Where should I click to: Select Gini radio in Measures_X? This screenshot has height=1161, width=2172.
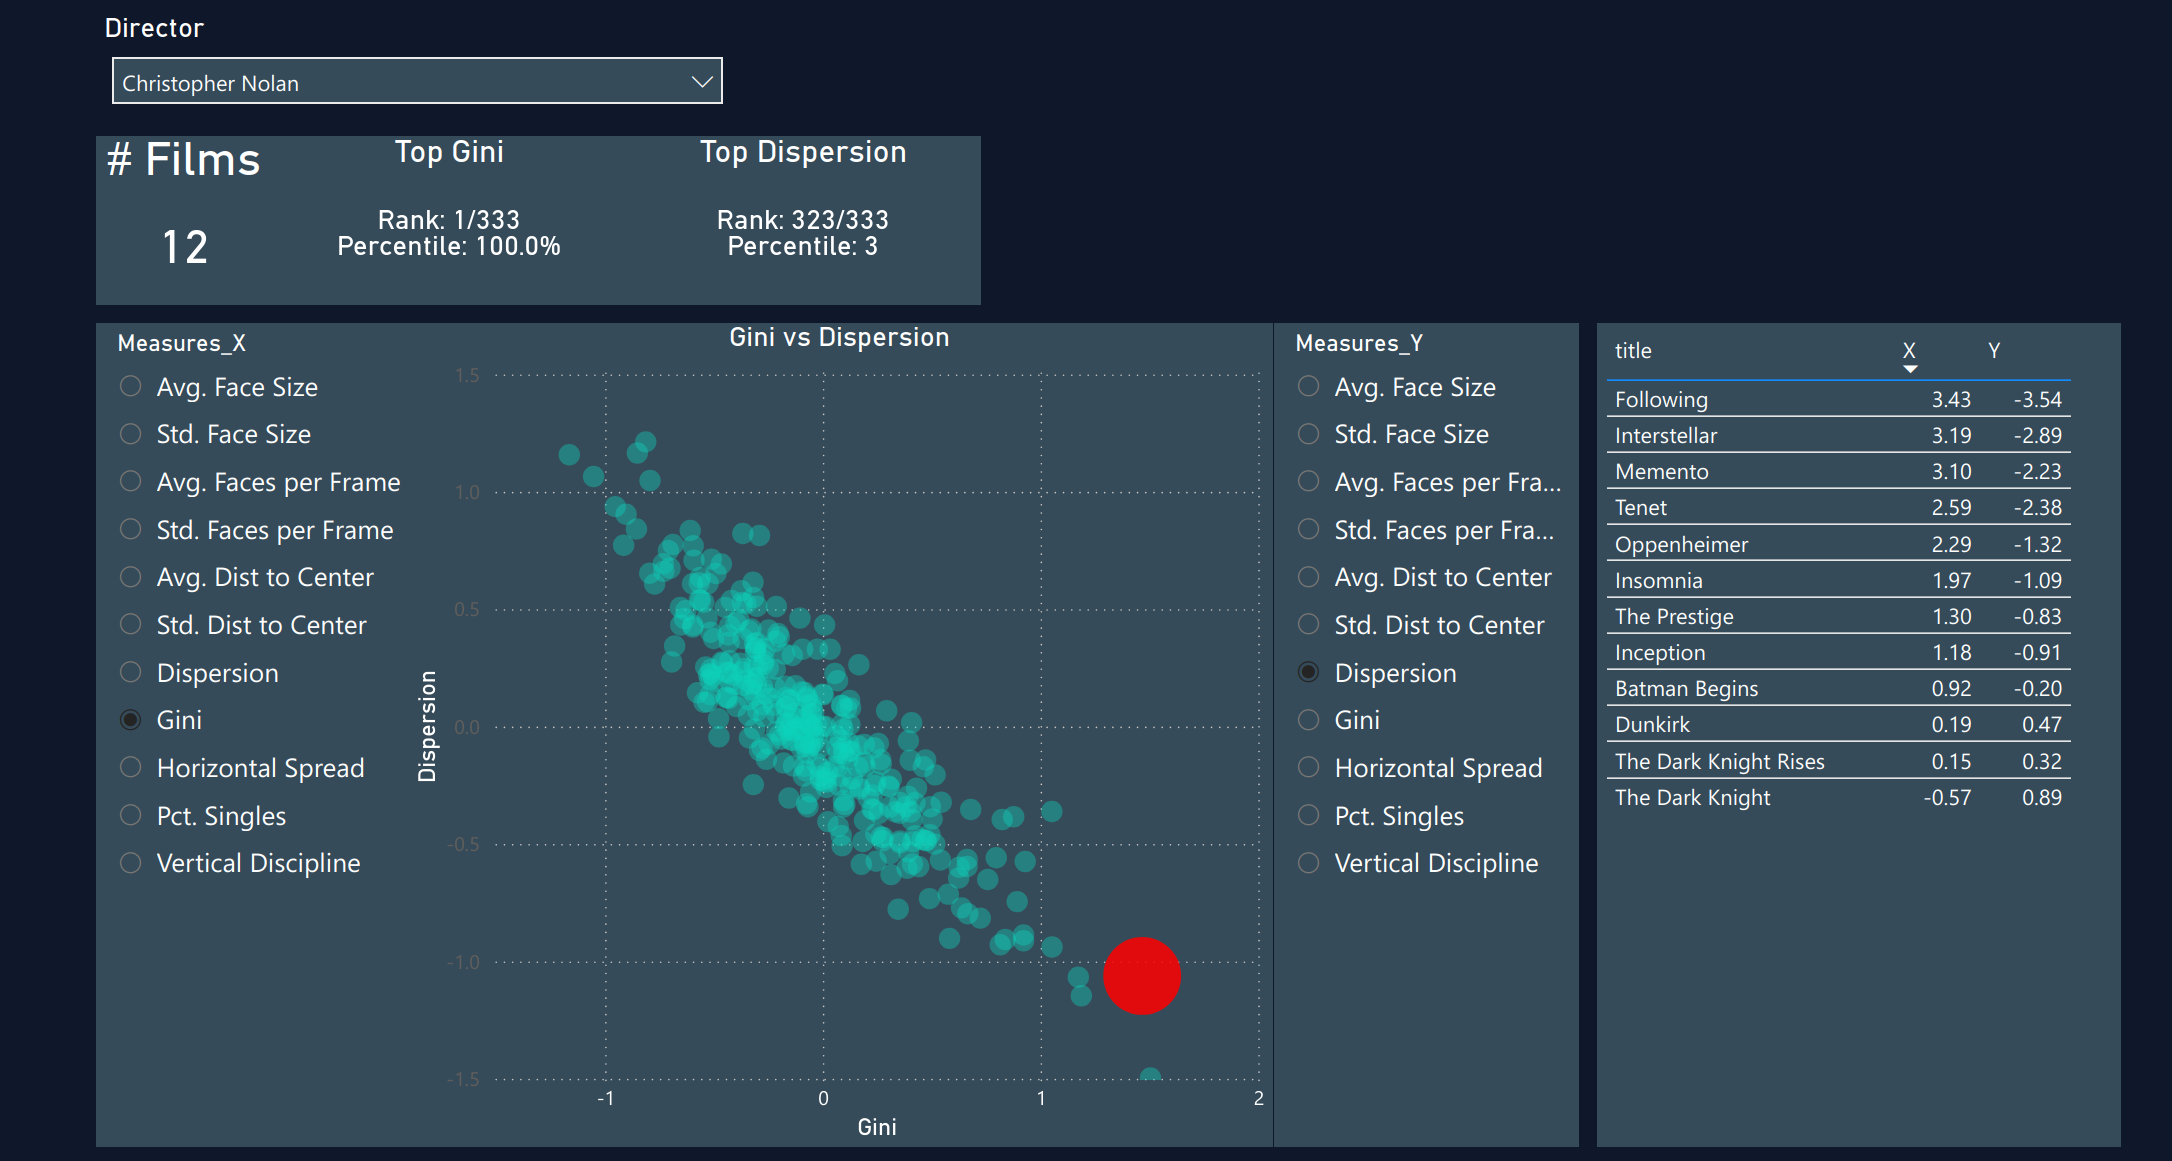coord(130,720)
